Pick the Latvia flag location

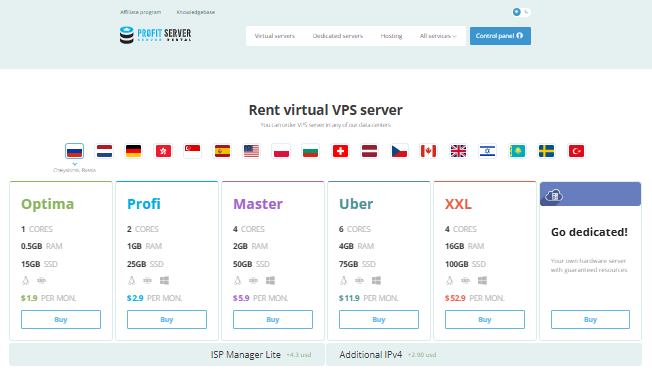click(370, 151)
